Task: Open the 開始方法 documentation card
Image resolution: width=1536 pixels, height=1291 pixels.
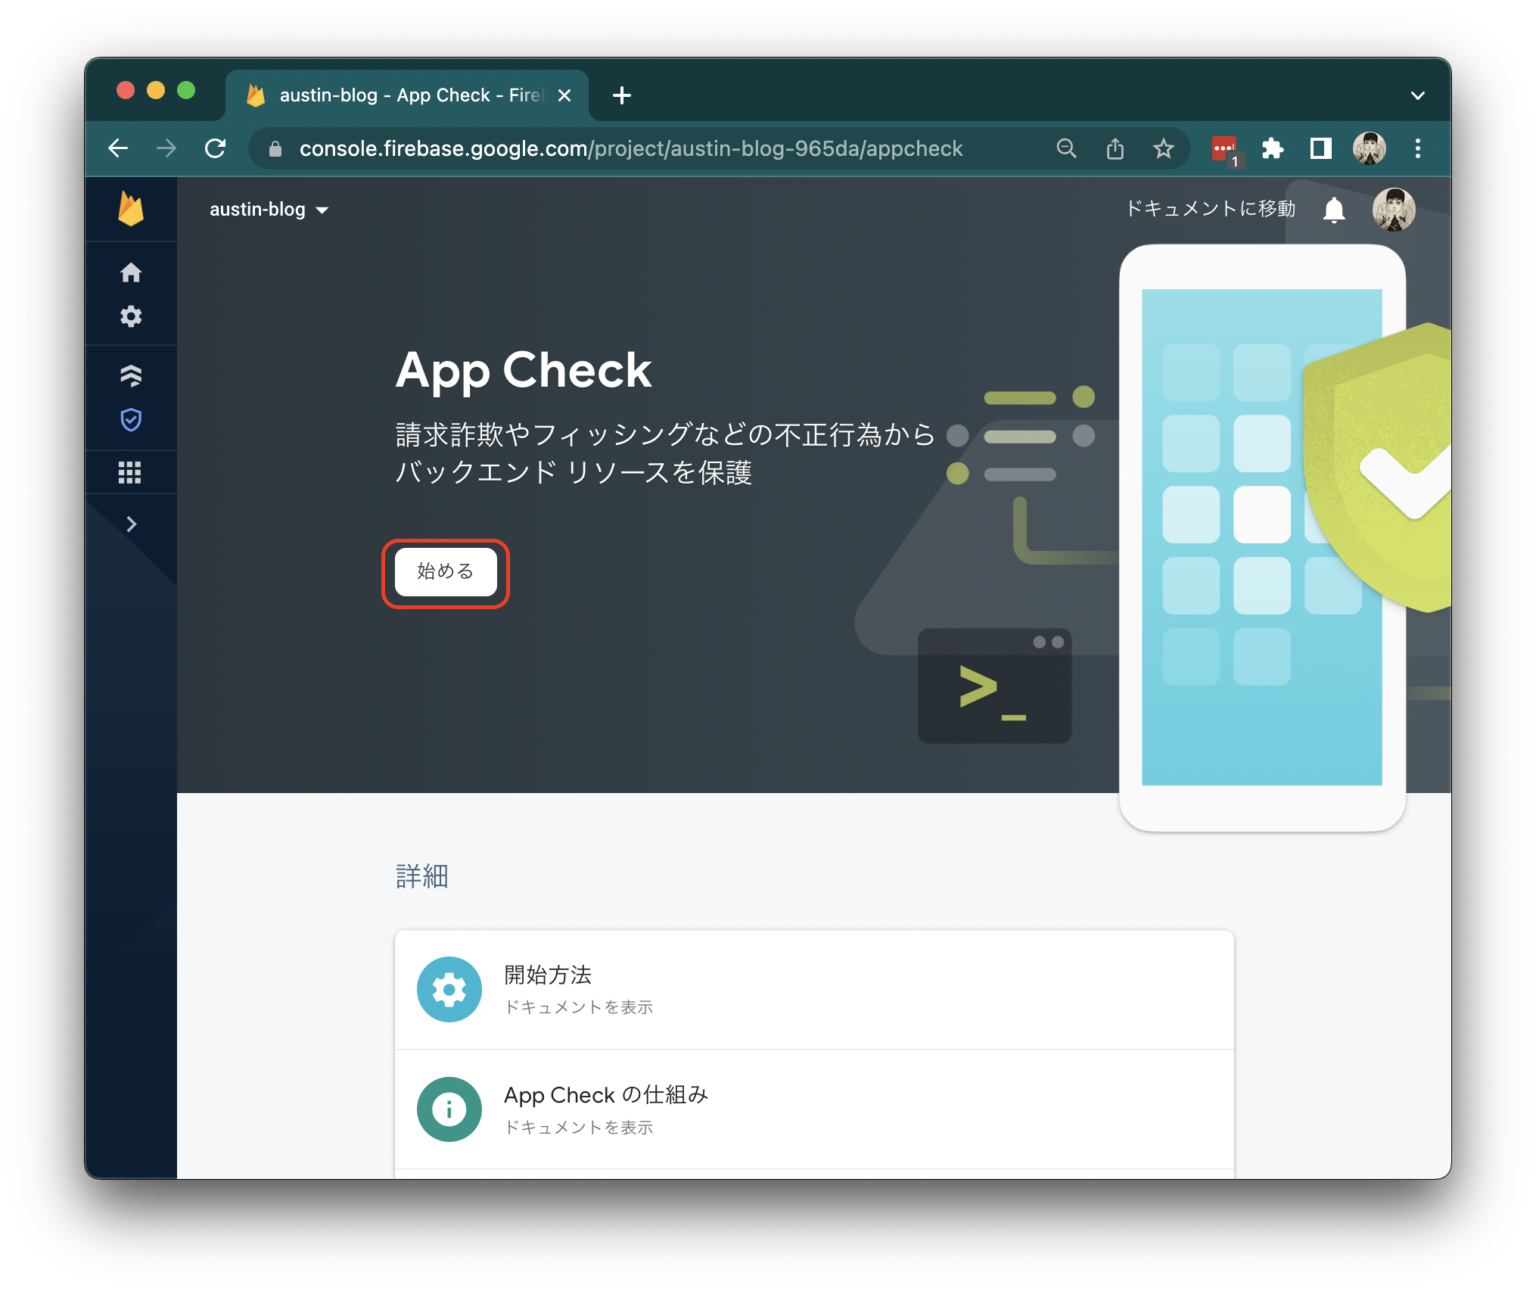Action: click(814, 990)
